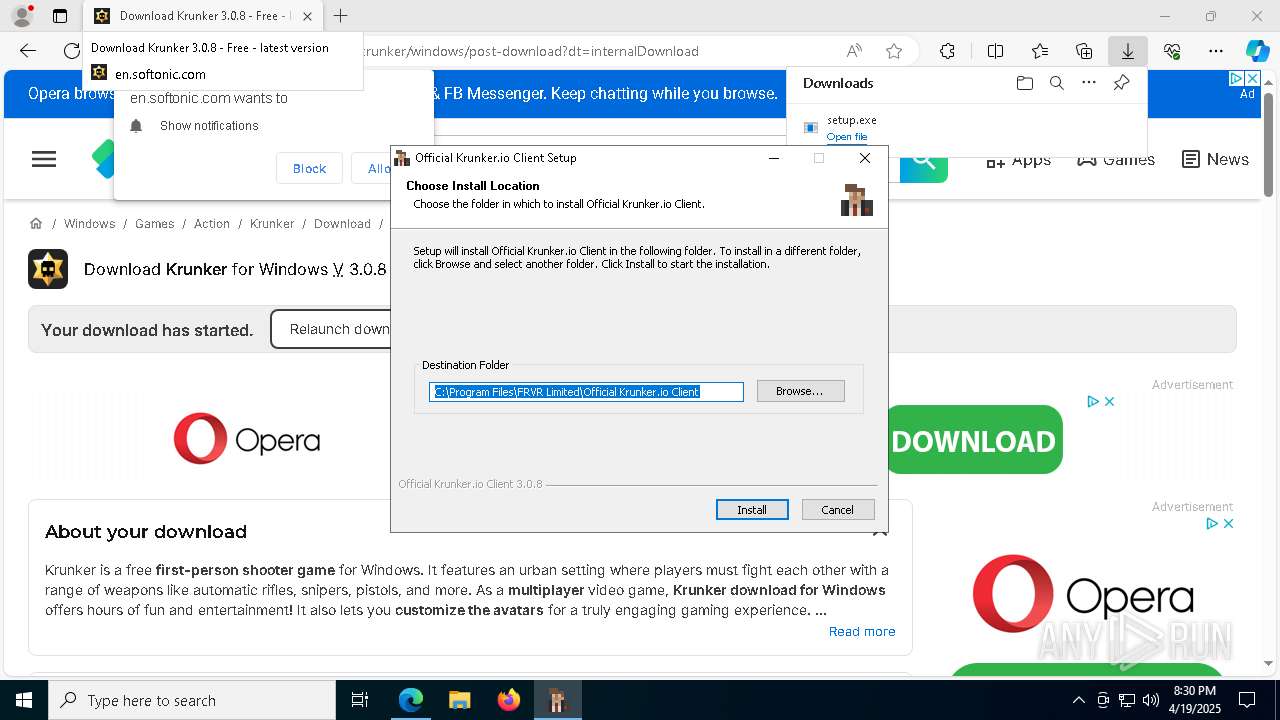Open the Games section on Softonic

pyautogui.click(x=1115, y=160)
